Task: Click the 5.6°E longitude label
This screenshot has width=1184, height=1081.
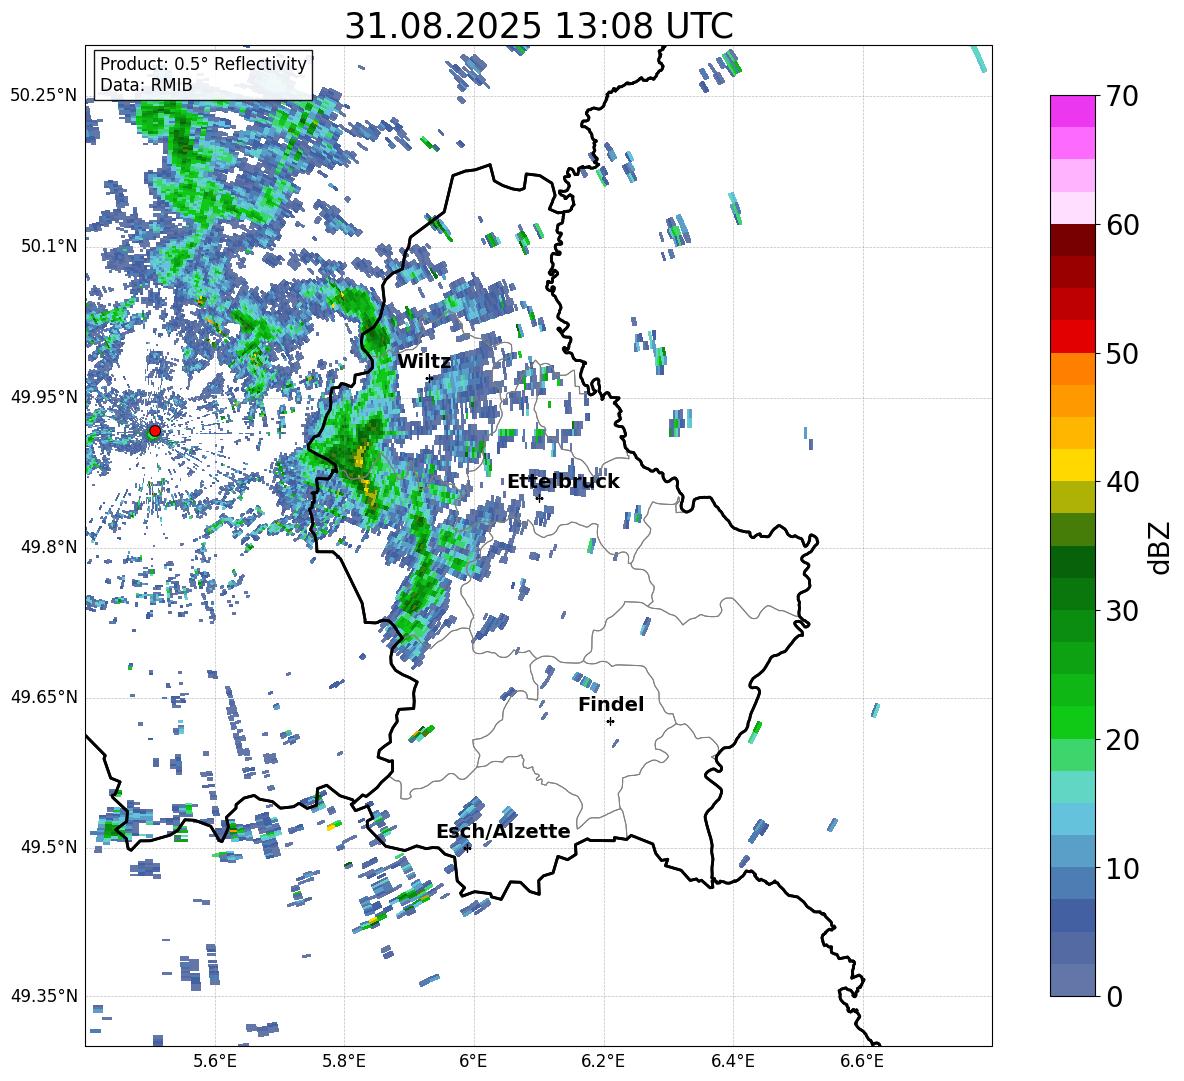Action: 215,1061
